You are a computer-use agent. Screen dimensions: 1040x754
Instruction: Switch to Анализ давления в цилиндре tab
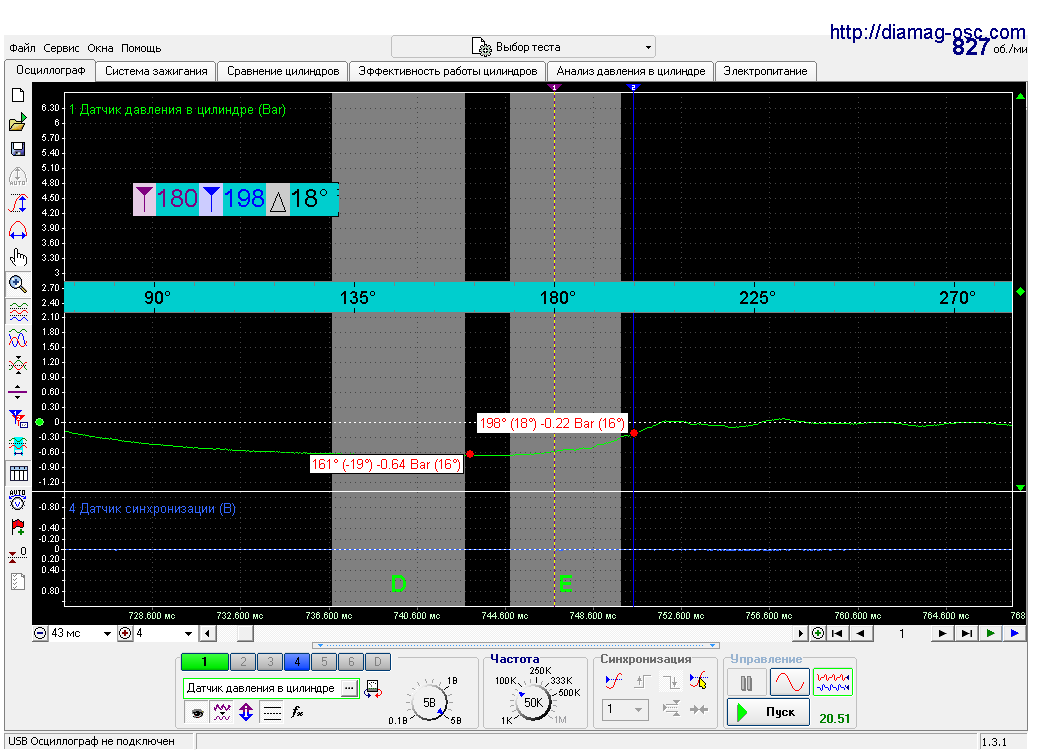coord(631,71)
